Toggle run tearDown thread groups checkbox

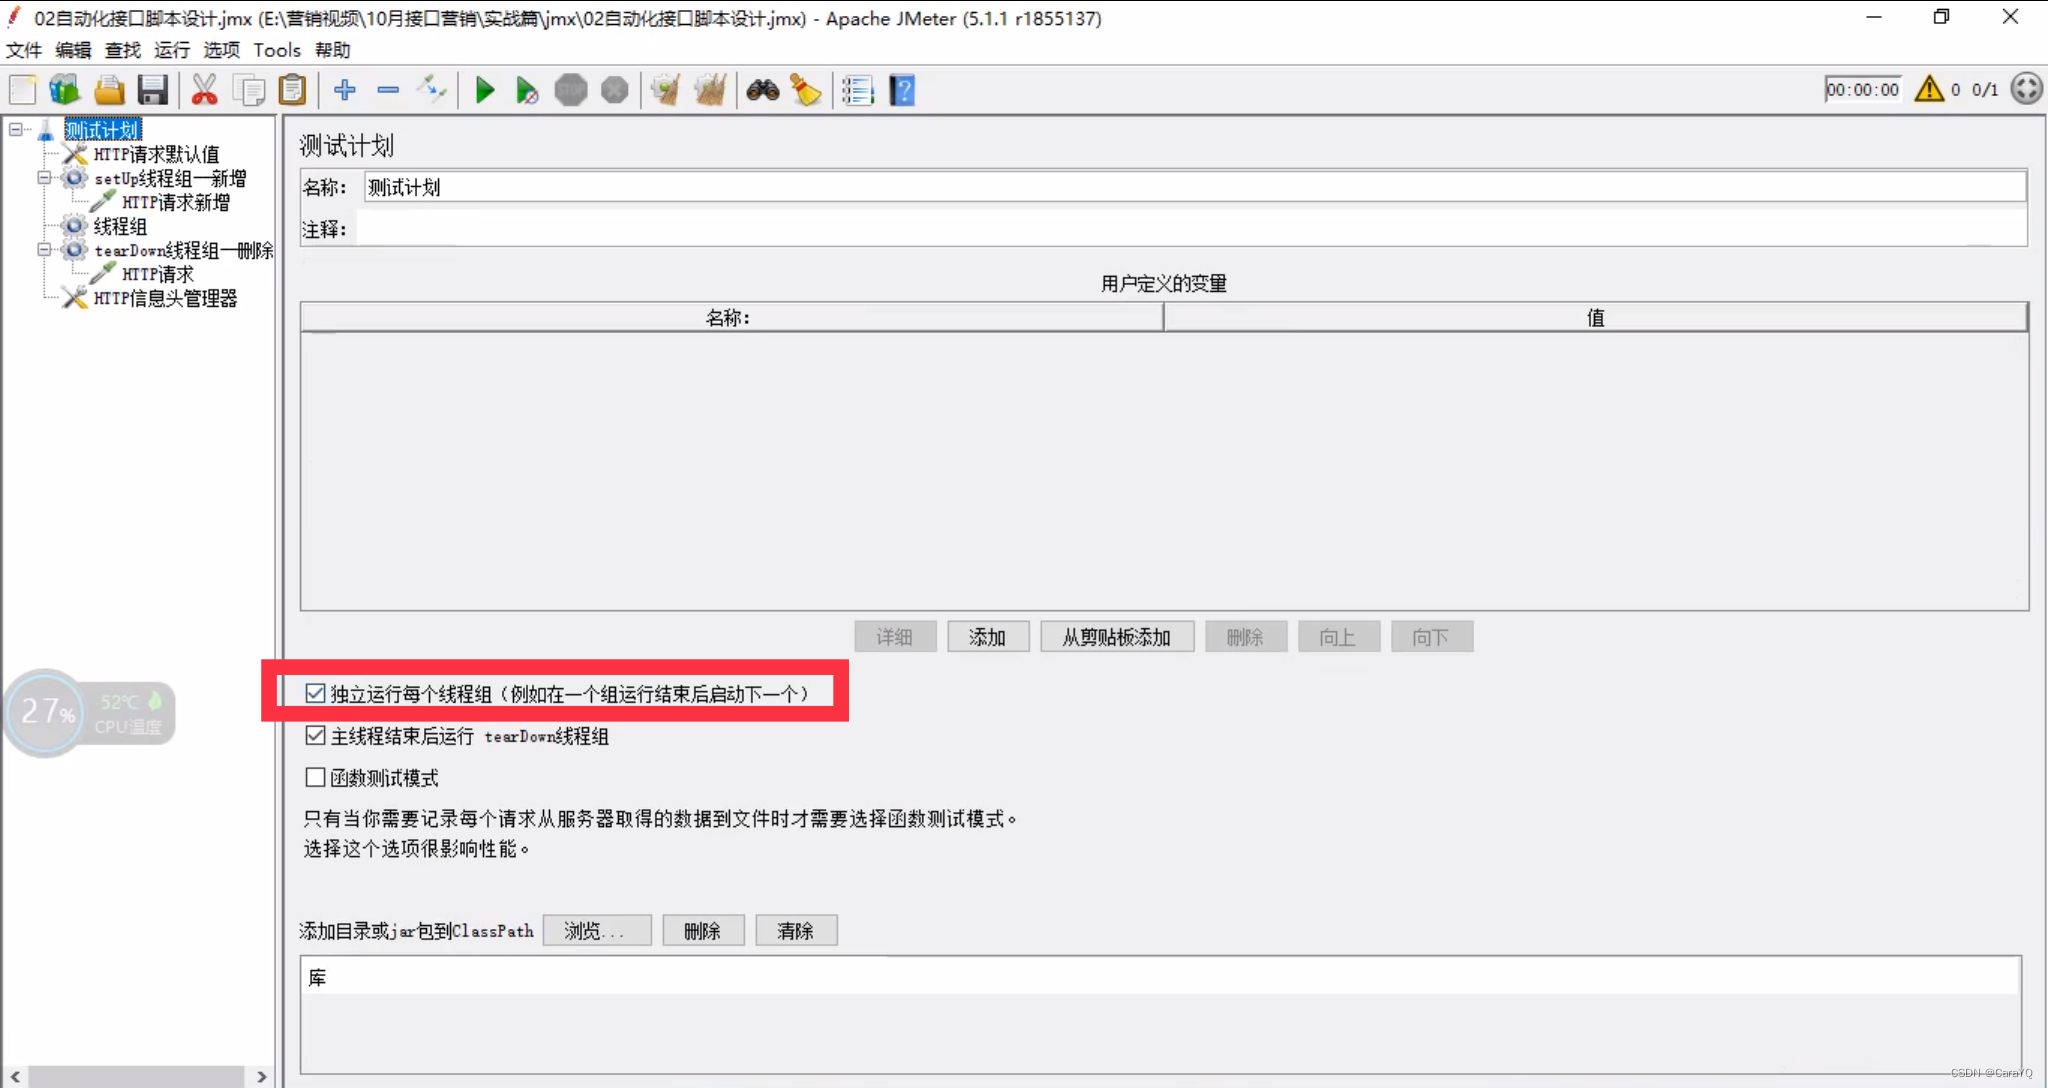pyautogui.click(x=315, y=736)
